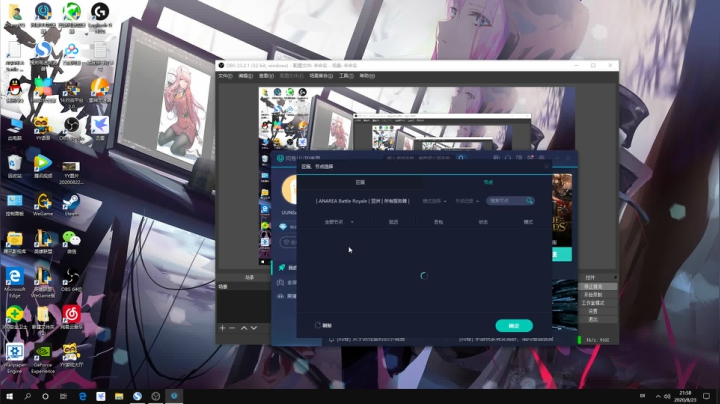The height and width of the screenshot is (404, 720).
Task: Open the 编辑 menu in OBS
Action: 245,76
